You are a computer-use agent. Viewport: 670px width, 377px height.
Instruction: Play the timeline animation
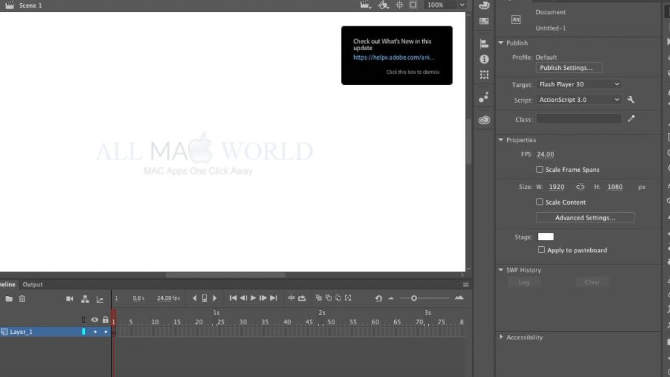(x=253, y=298)
